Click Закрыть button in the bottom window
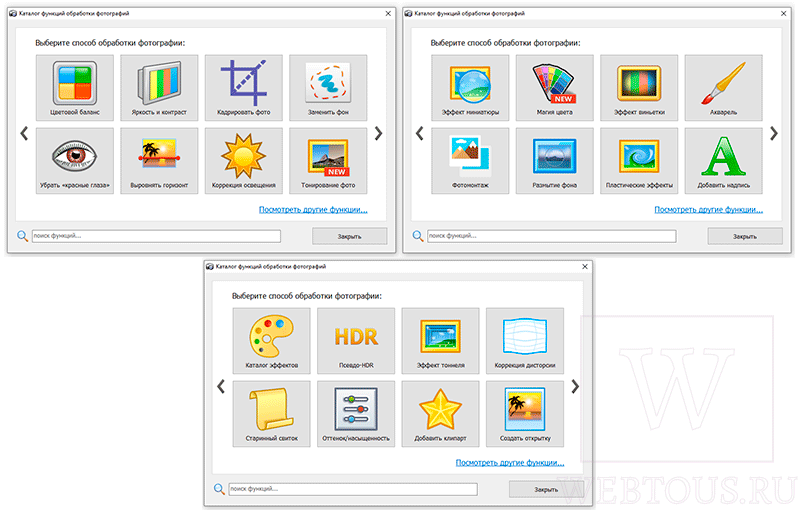 coord(546,489)
